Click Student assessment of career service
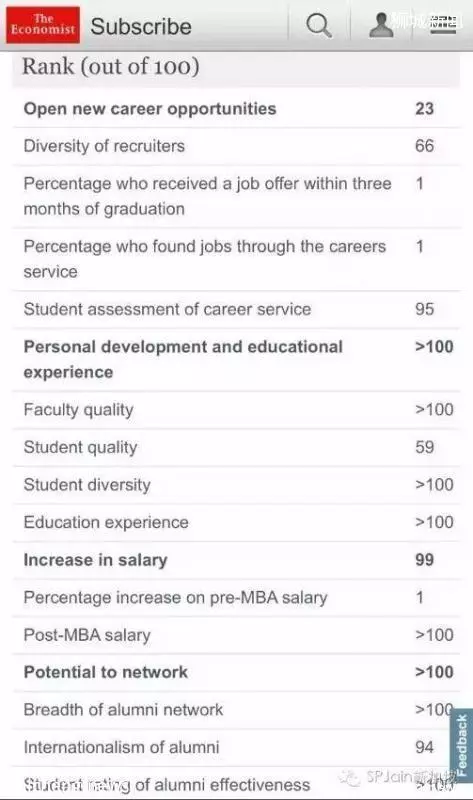473x800 pixels. point(236,309)
